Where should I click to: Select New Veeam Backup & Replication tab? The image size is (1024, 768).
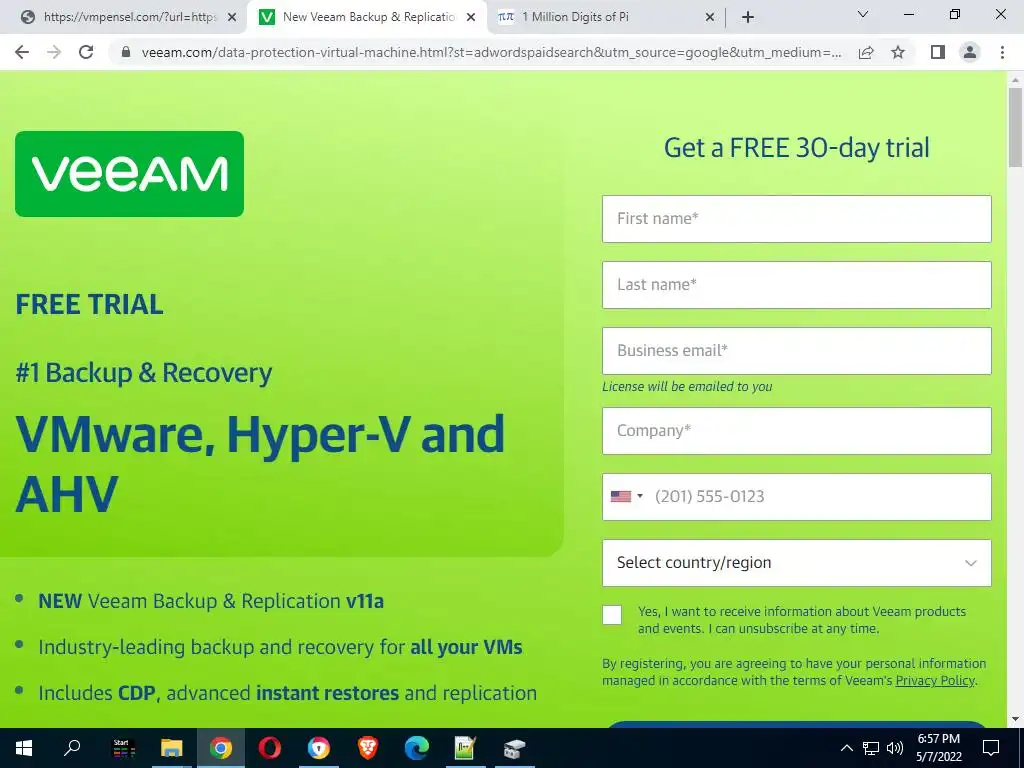point(366,17)
